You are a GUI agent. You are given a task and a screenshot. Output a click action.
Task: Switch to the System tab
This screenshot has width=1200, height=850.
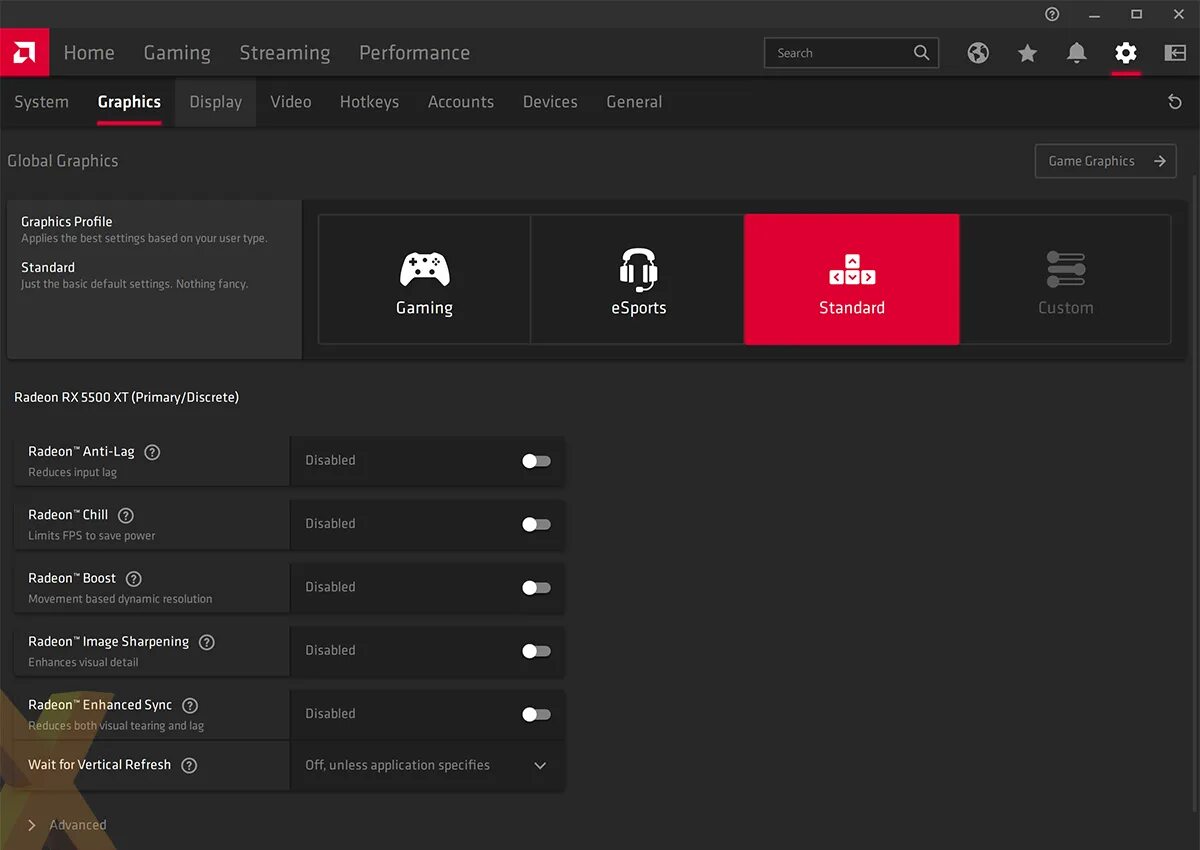point(41,102)
